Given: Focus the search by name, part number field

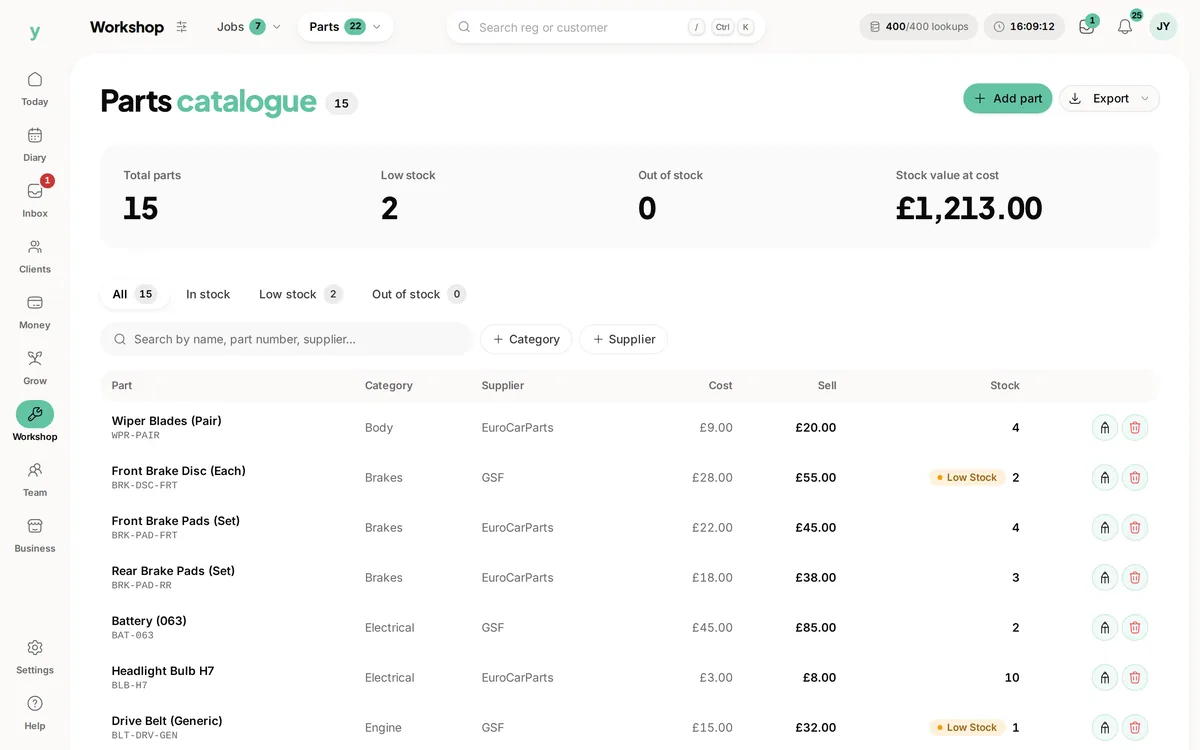Looking at the screenshot, I should point(286,339).
